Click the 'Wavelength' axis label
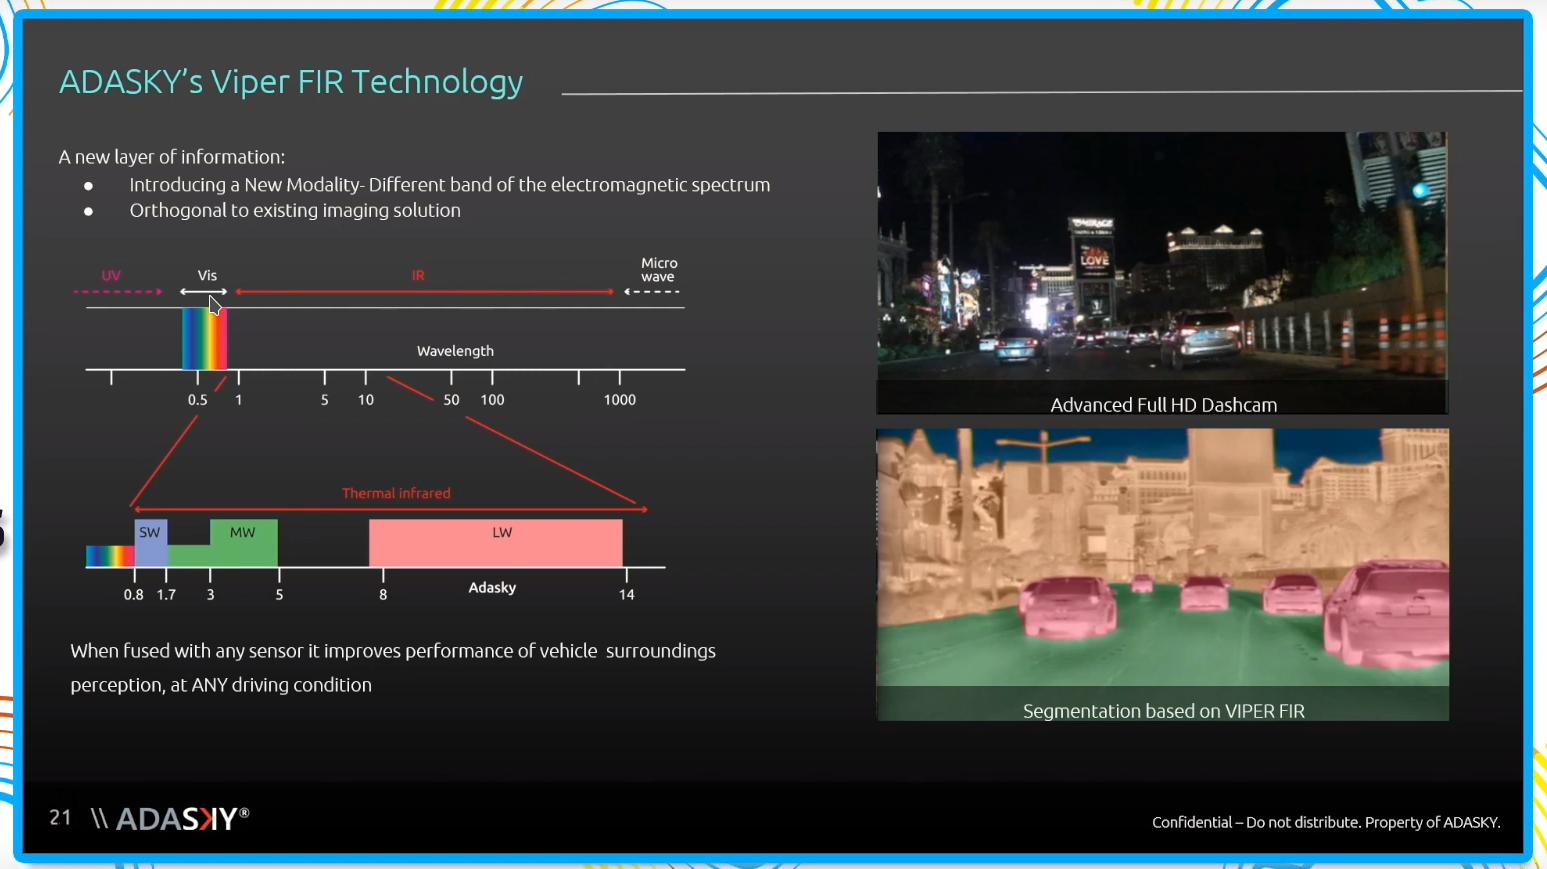This screenshot has height=869, width=1547. [455, 351]
